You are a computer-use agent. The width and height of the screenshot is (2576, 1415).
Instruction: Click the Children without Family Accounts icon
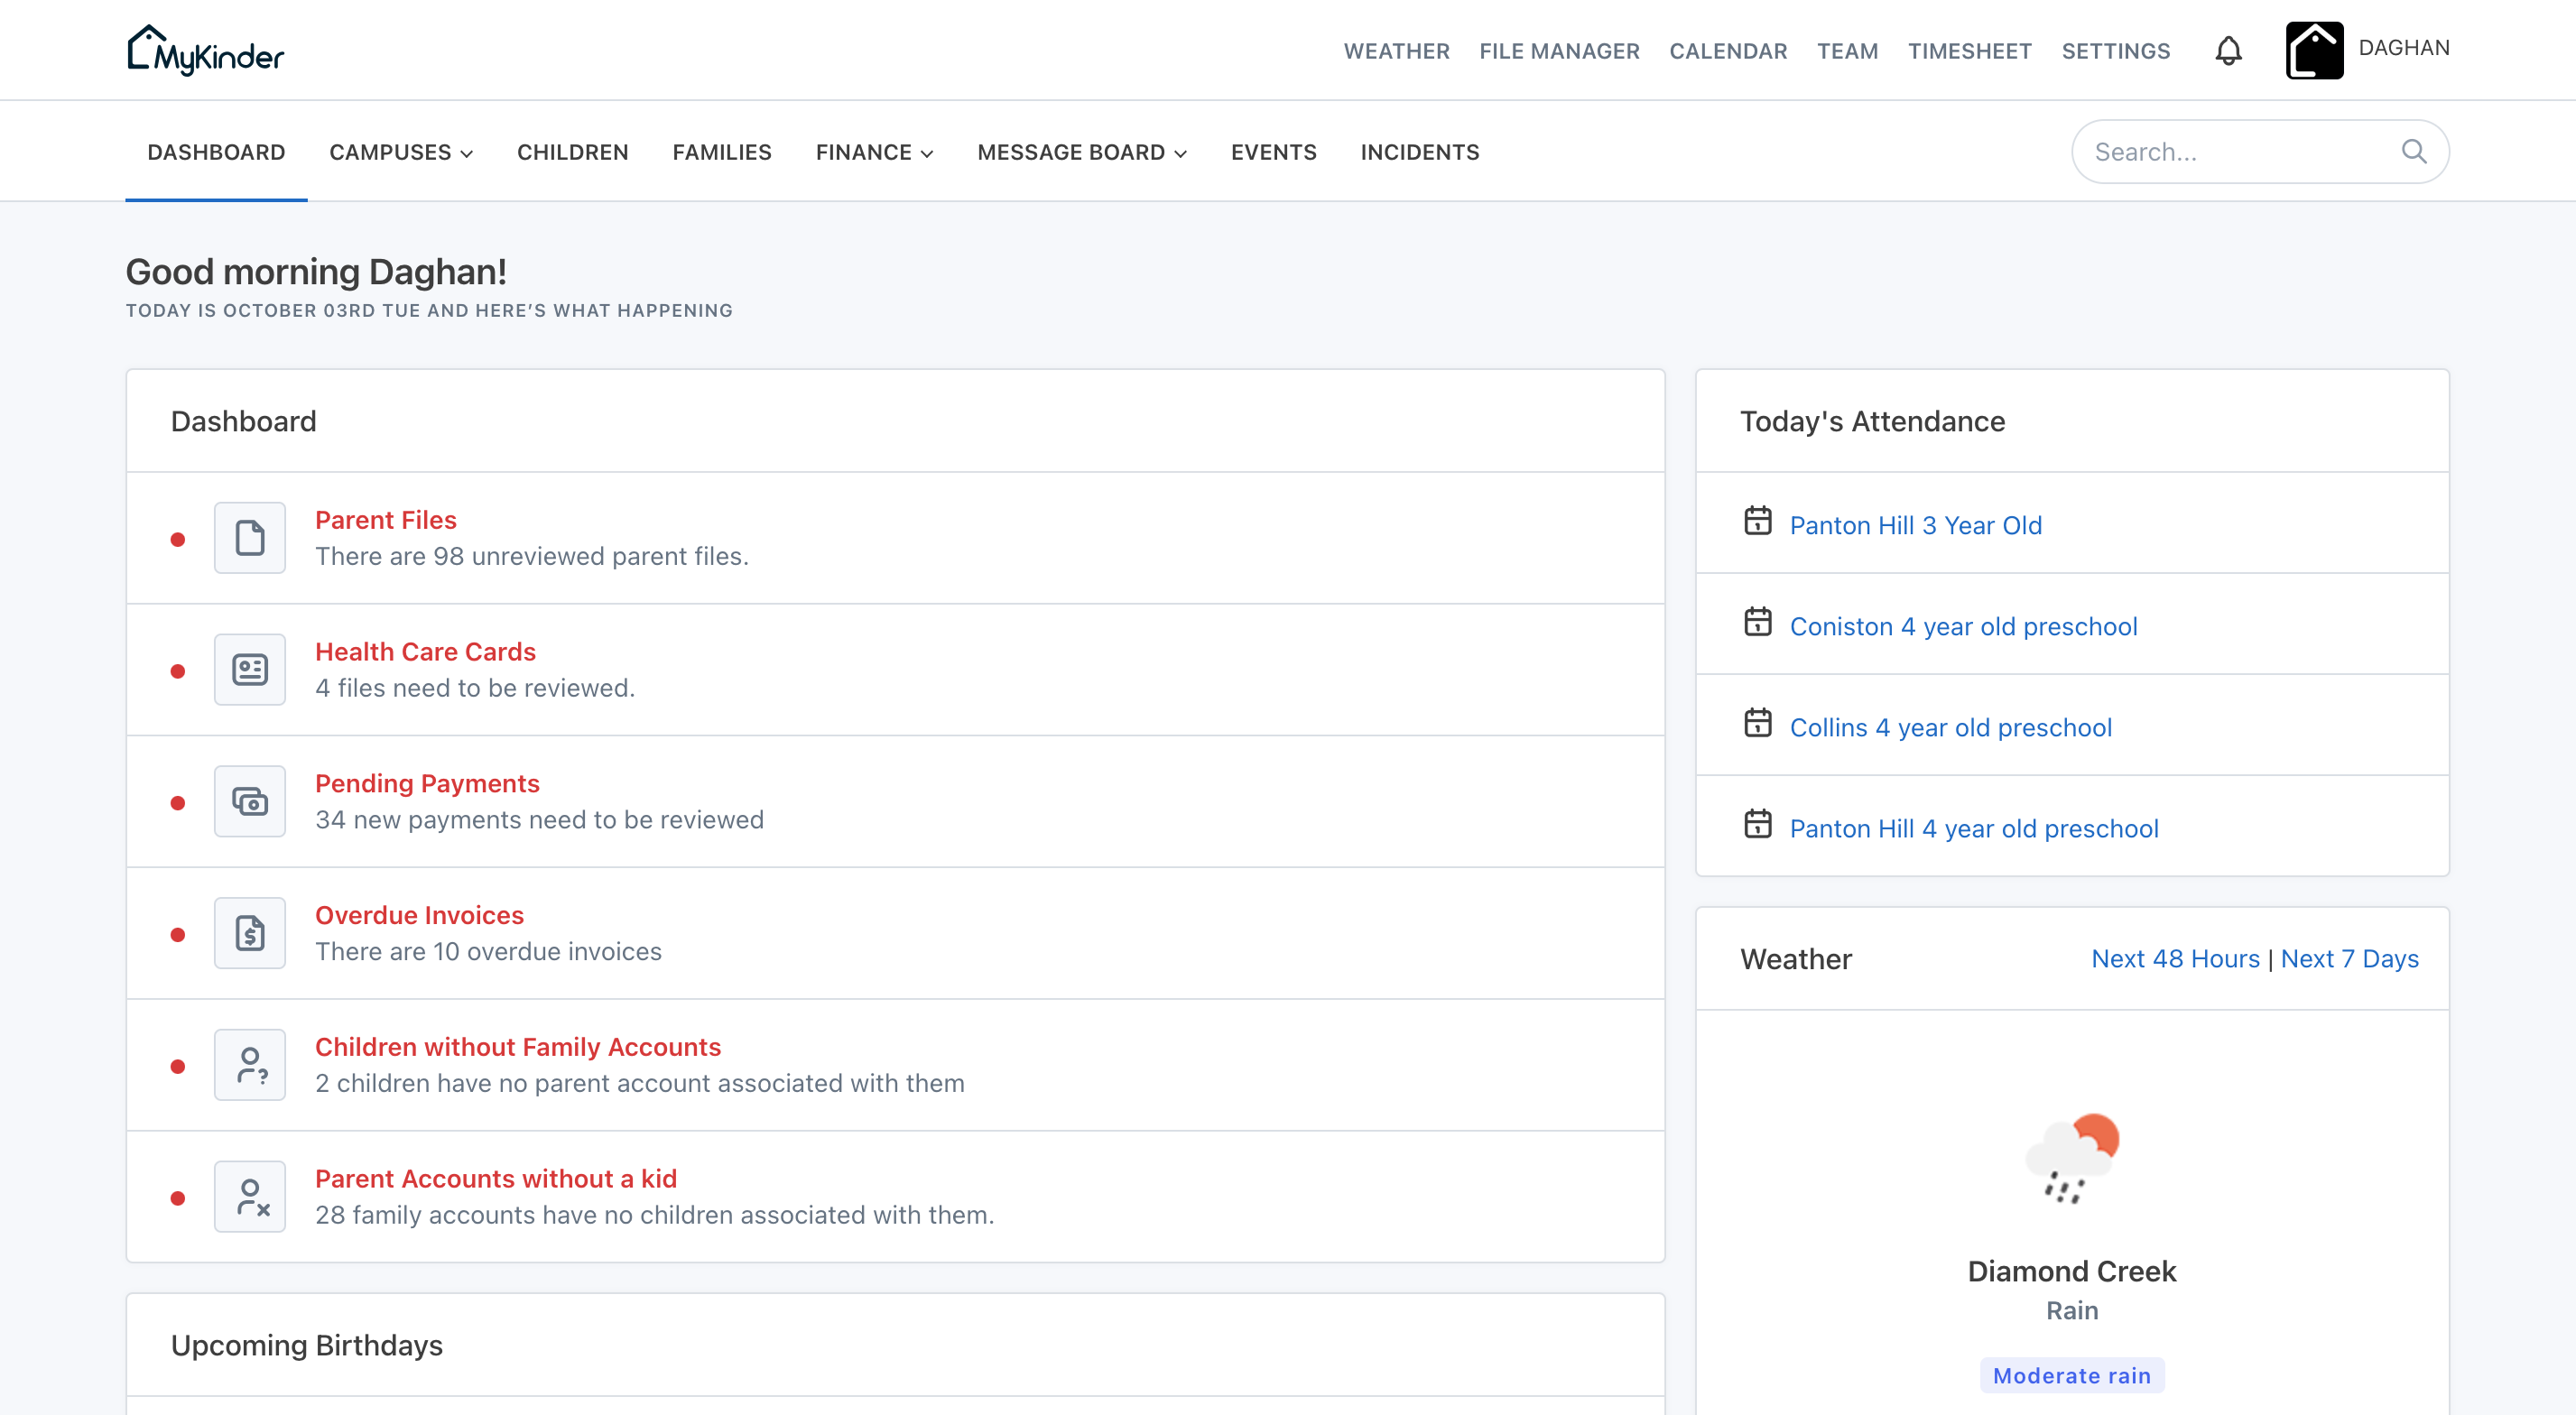click(250, 1065)
